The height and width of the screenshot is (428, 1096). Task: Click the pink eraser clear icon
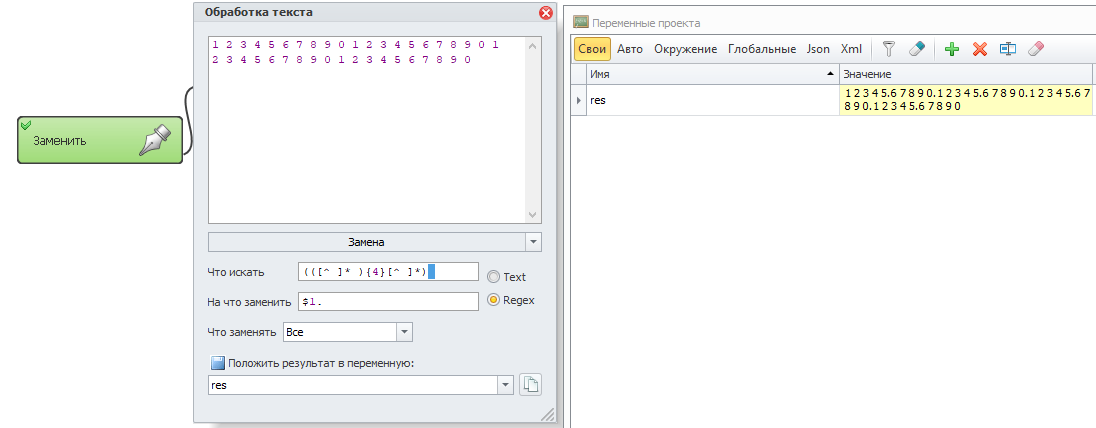coord(1036,49)
